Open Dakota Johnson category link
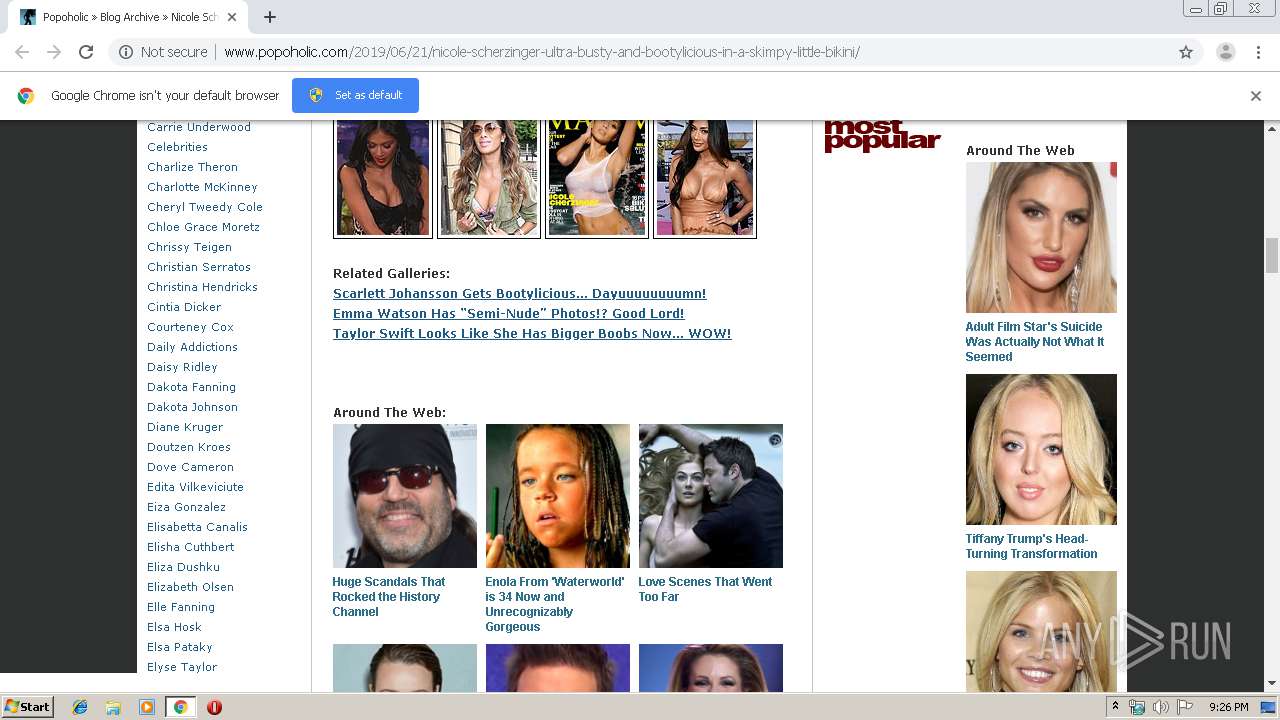The image size is (1280, 720). tap(192, 407)
